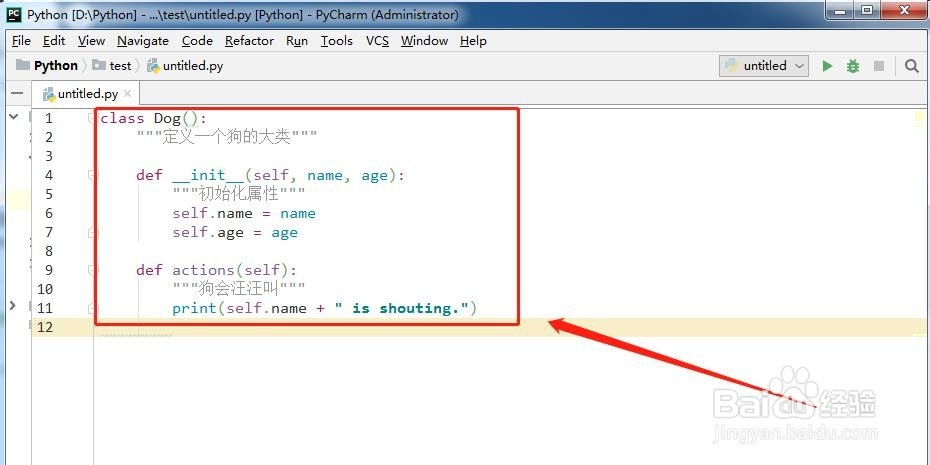The height and width of the screenshot is (465, 930).
Task: Open the Run menu
Action: pyautogui.click(x=297, y=41)
